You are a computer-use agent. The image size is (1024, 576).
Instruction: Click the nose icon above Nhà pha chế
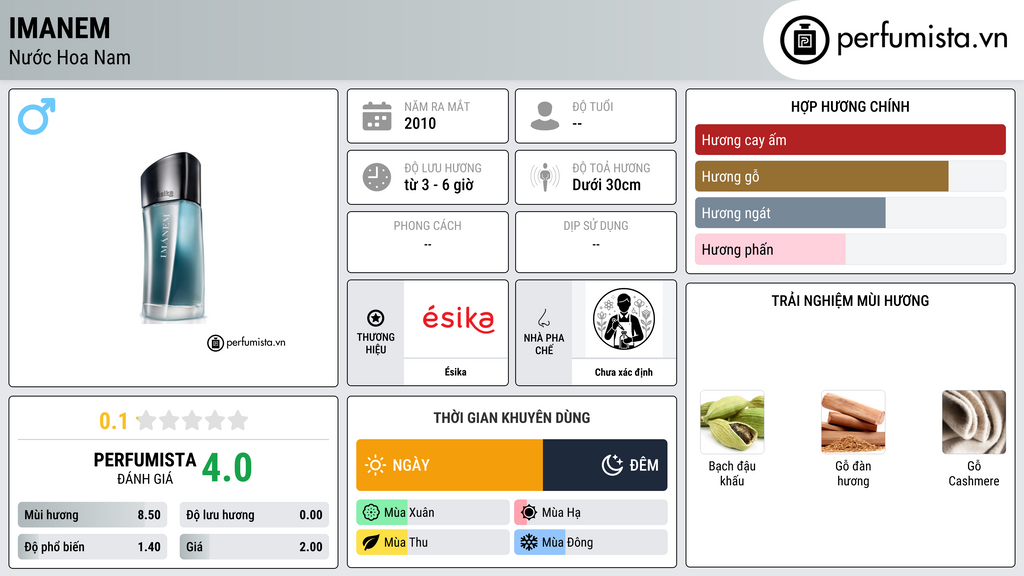pos(543,318)
